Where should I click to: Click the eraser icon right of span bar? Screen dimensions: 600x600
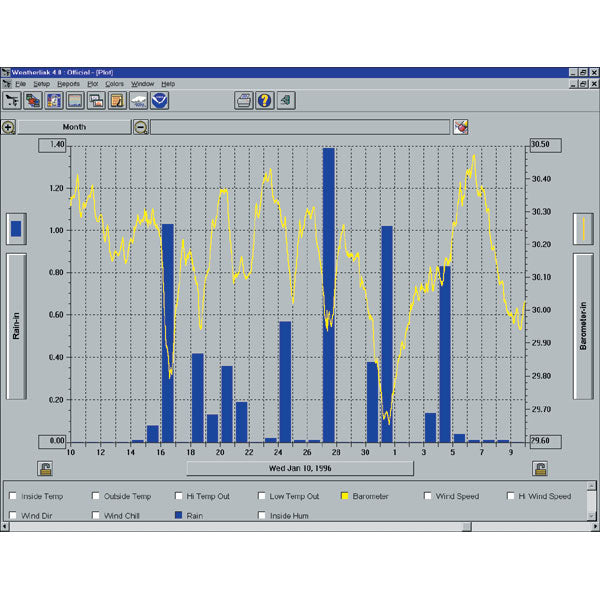coord(460,127)
